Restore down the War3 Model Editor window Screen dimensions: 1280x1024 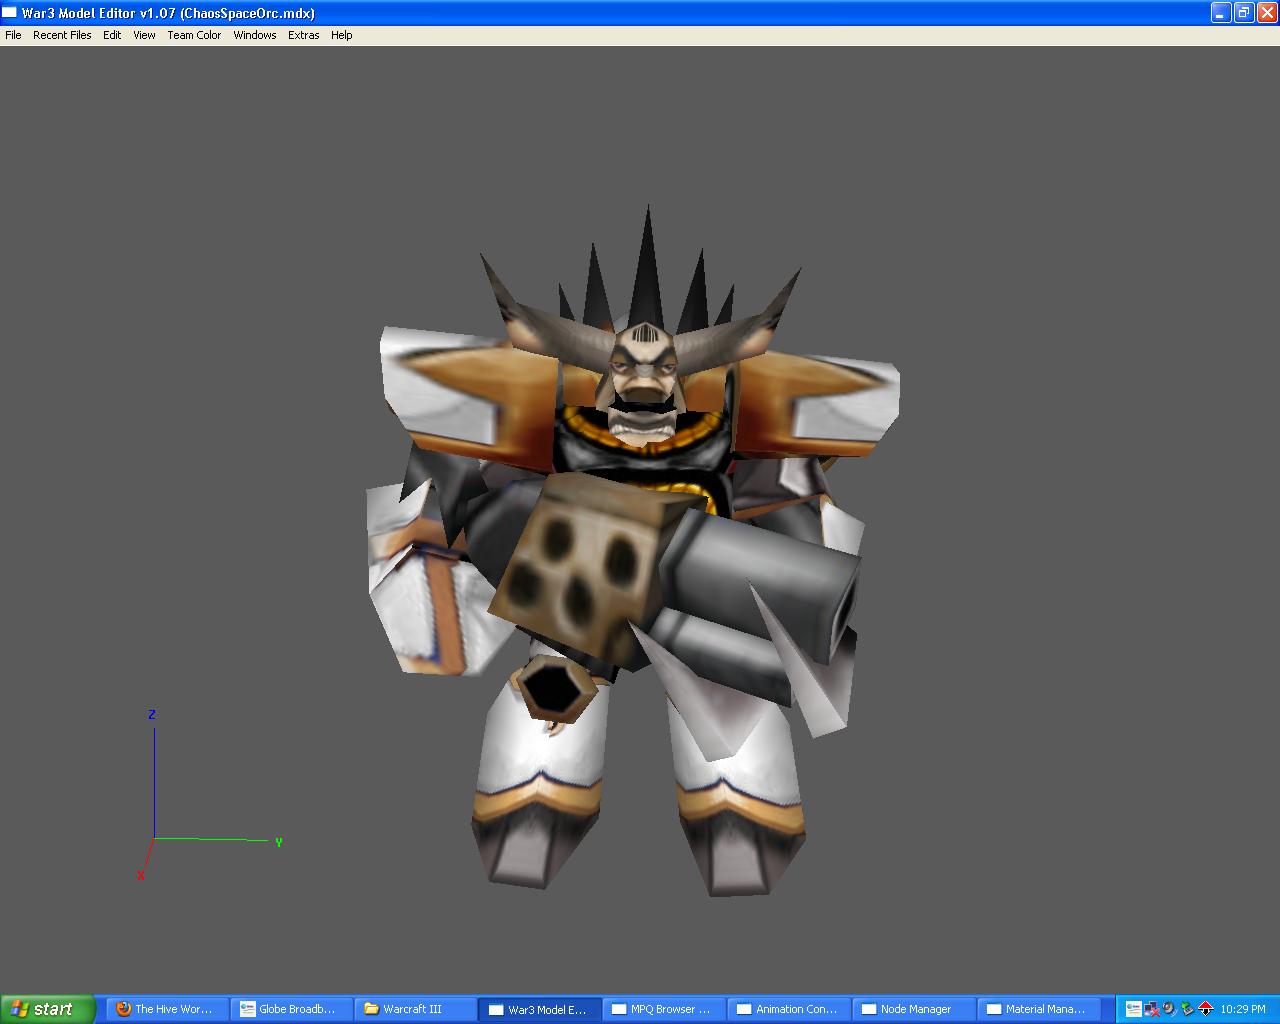[1244, 13]
